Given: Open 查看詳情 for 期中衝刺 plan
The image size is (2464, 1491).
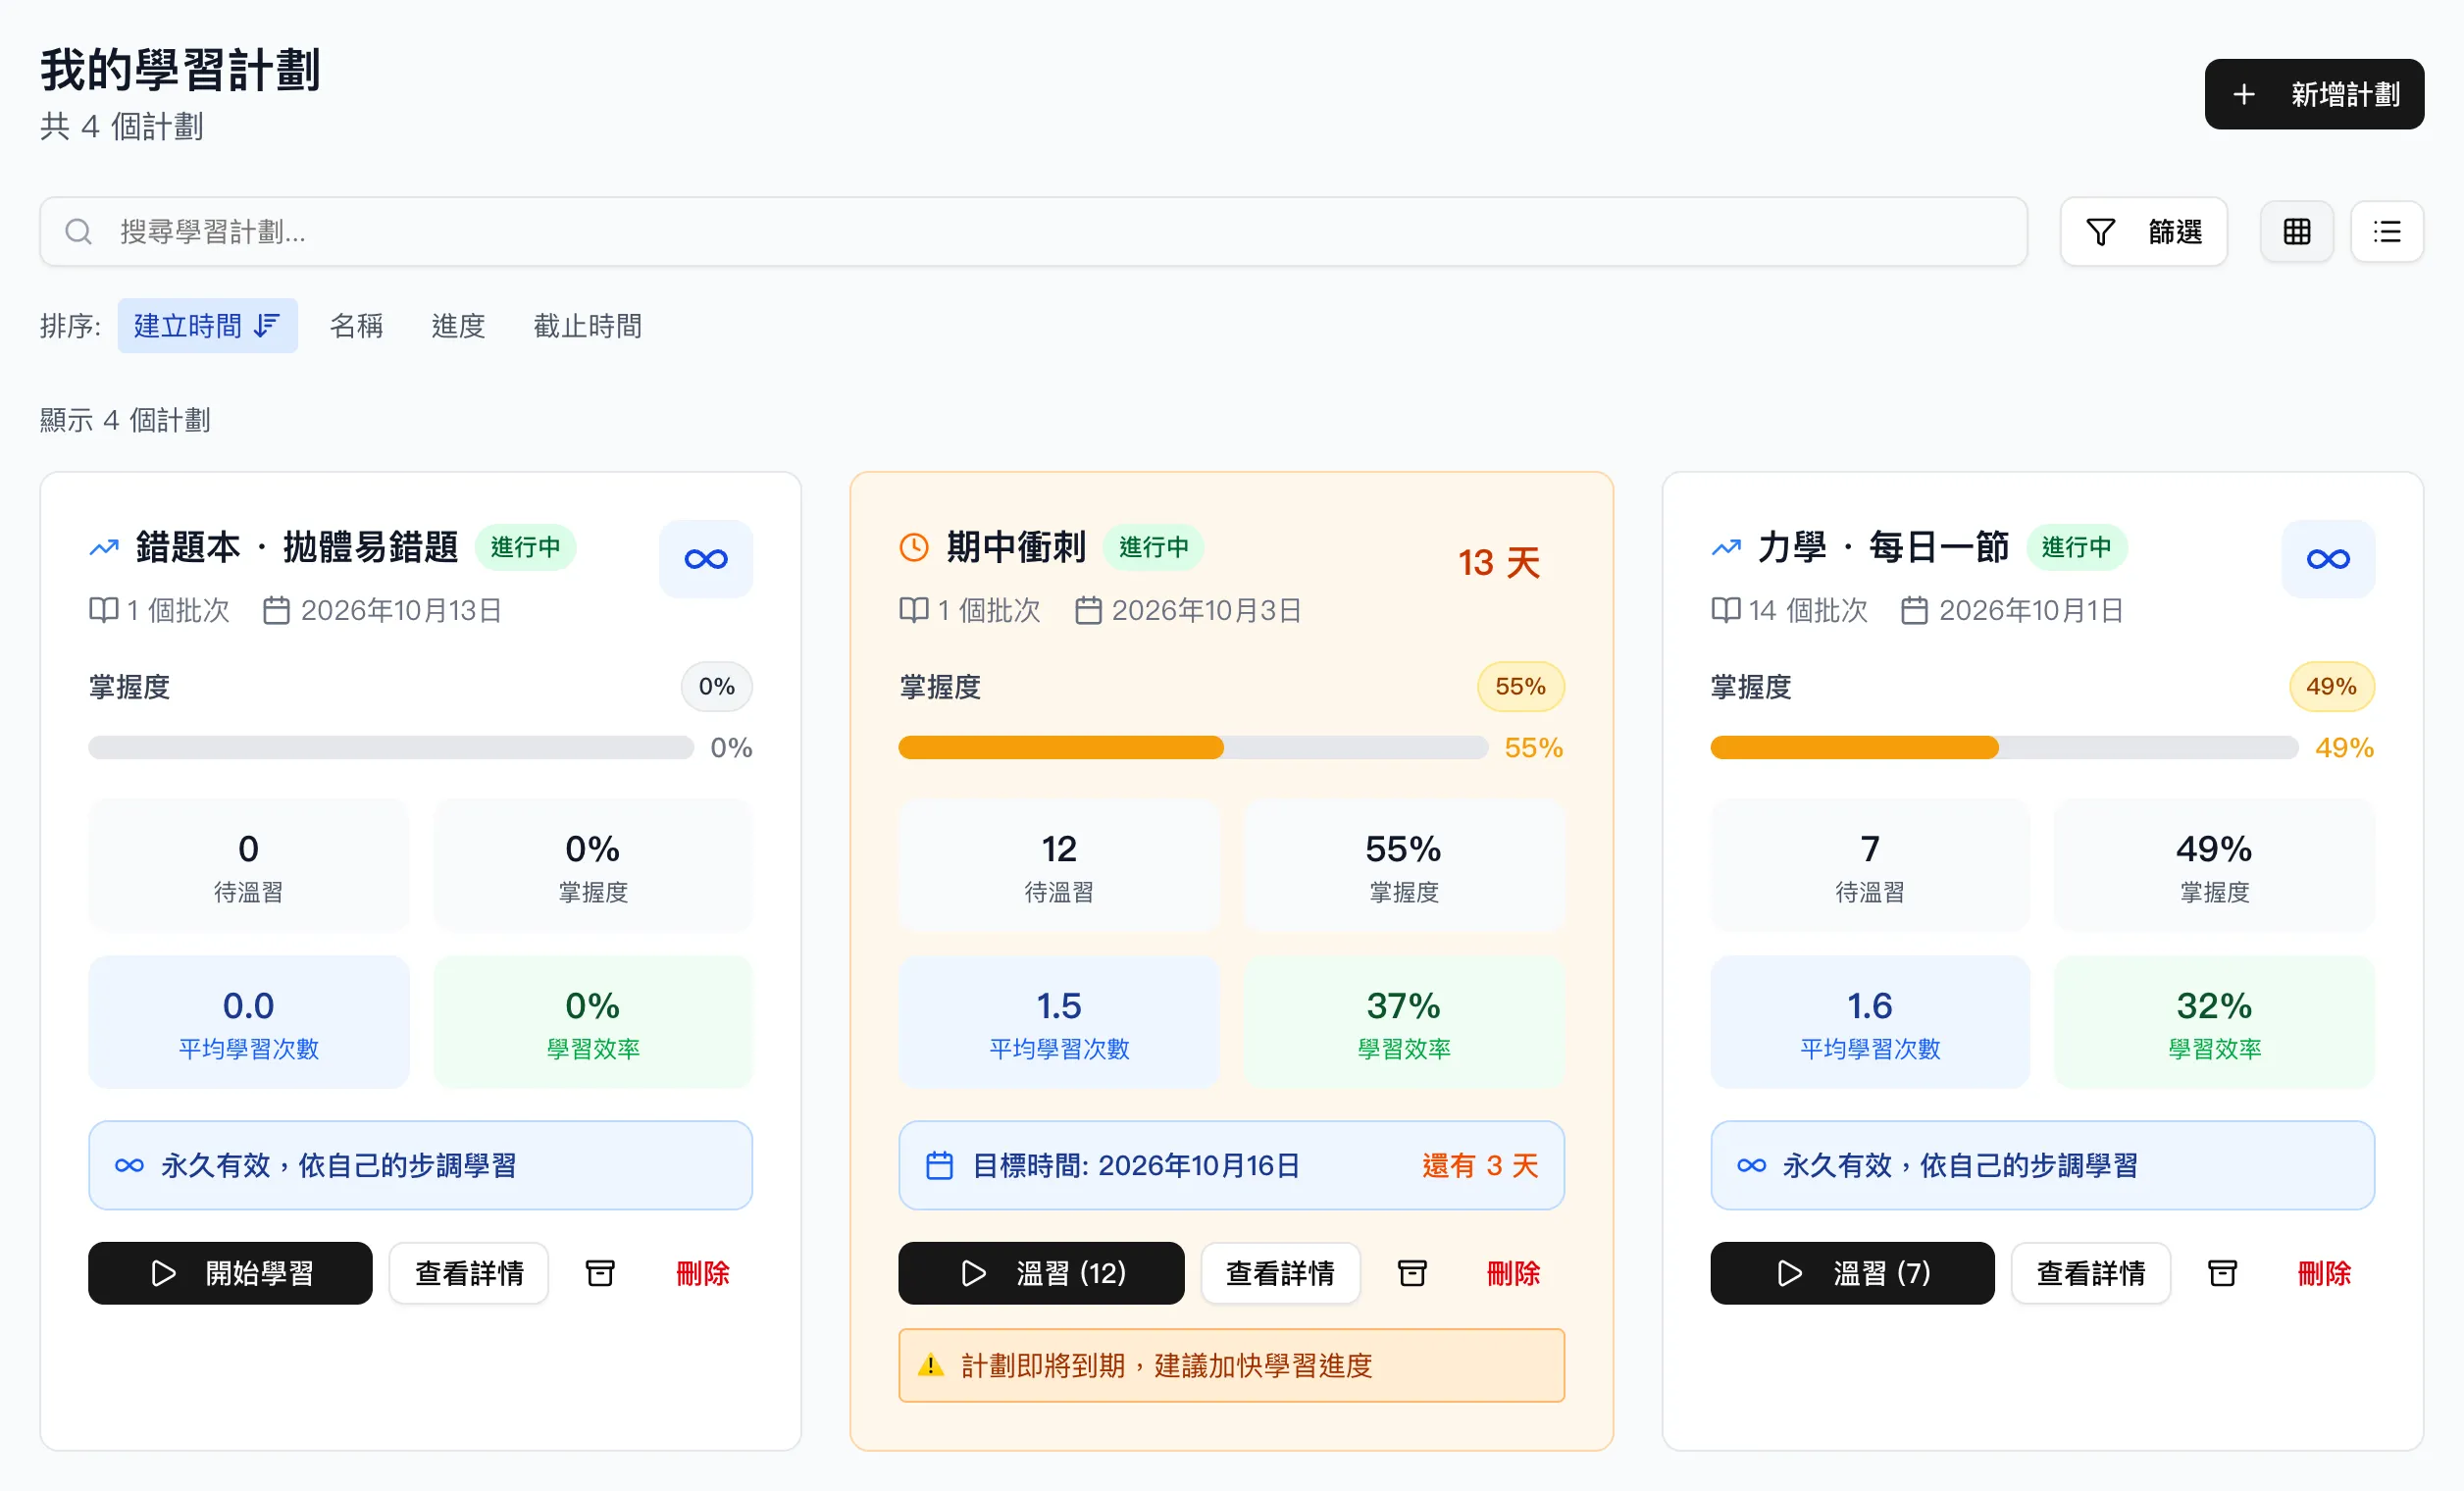Looking at the screenshot, I should click(x=1280, y=1273).
